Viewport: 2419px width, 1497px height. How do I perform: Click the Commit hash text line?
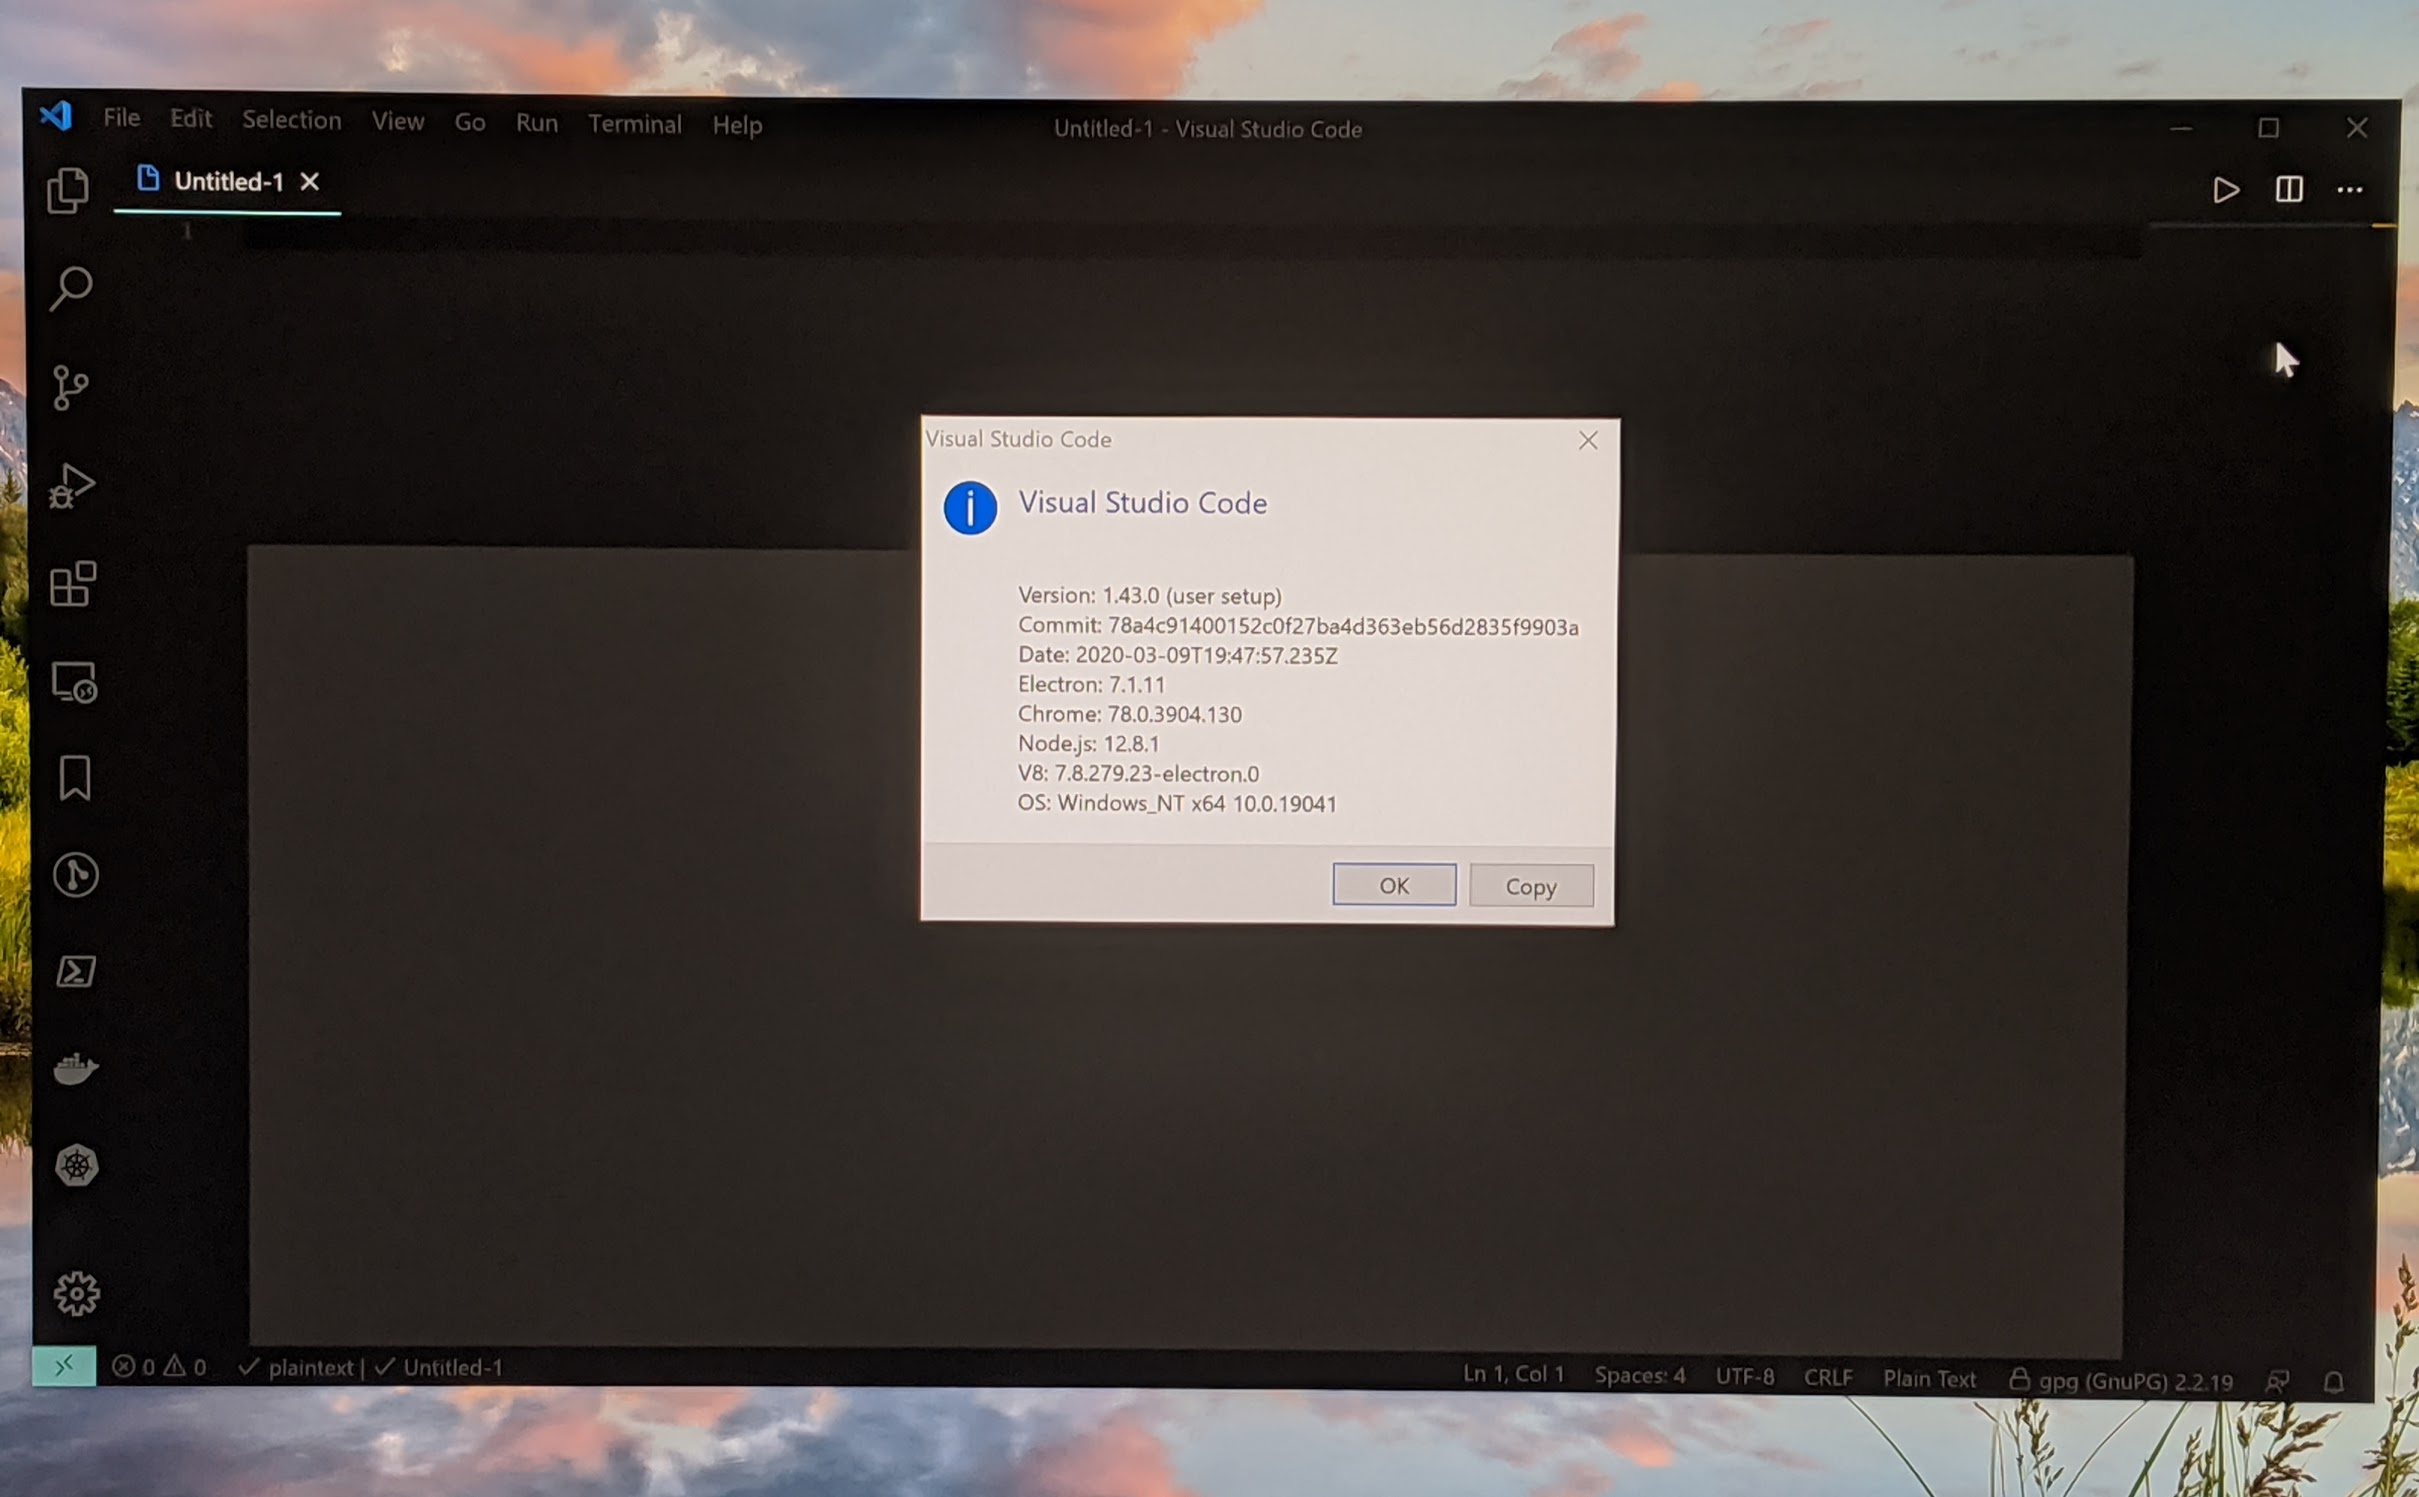(1298, 626)
